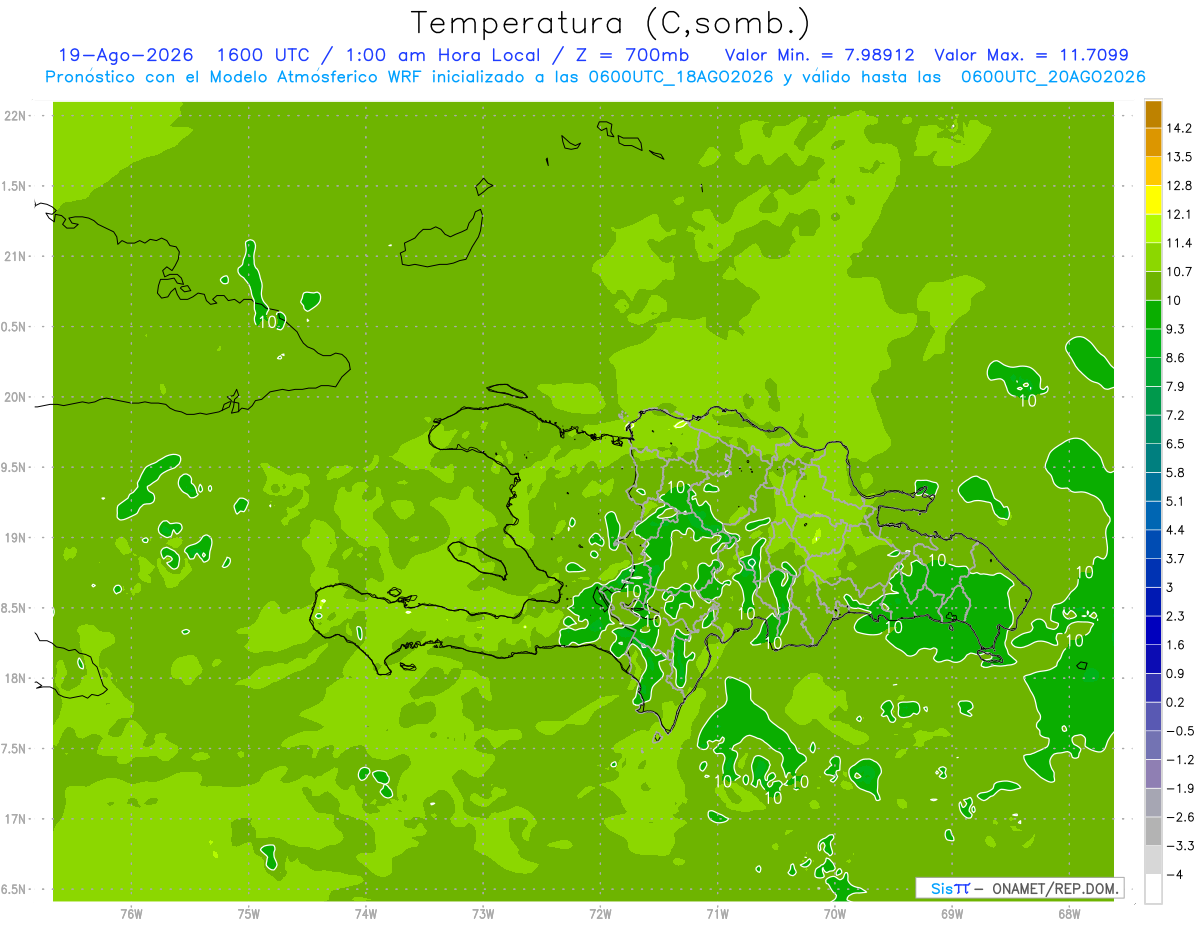Pick legend swatch between 10.7 and 11.4
The image size is (1200, 927).
[x=1153, y=258]
